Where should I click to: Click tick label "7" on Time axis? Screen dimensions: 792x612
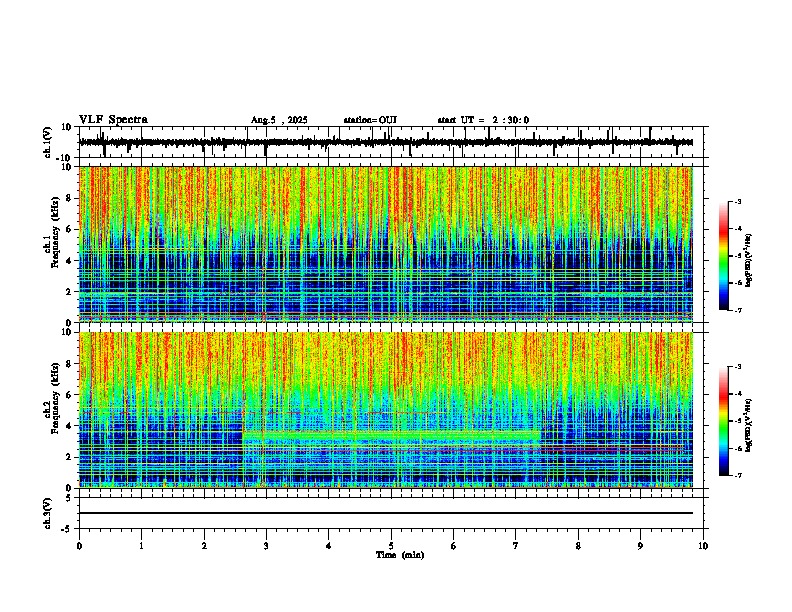(516, 546)
